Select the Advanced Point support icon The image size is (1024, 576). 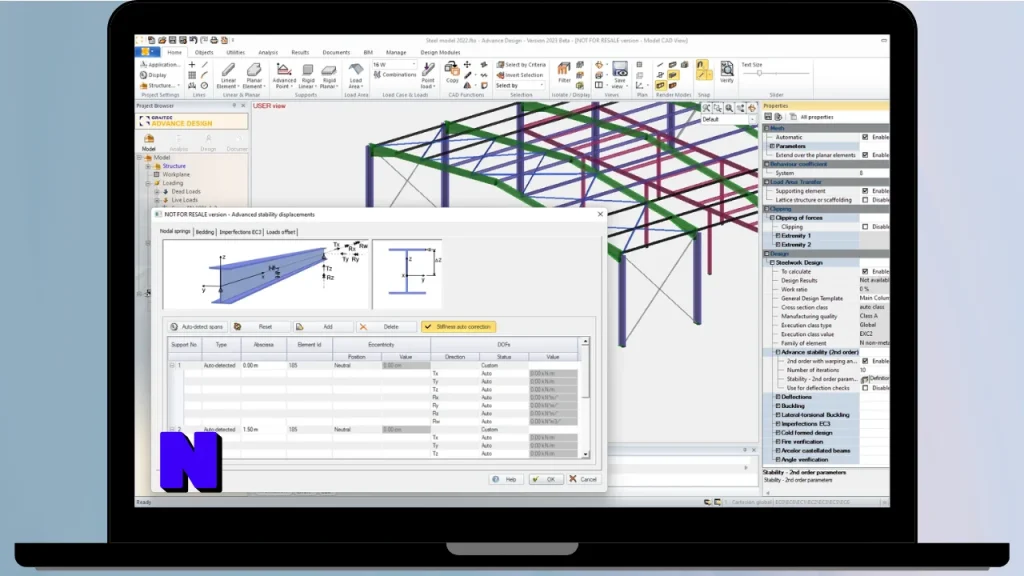(x=283, y=69)
